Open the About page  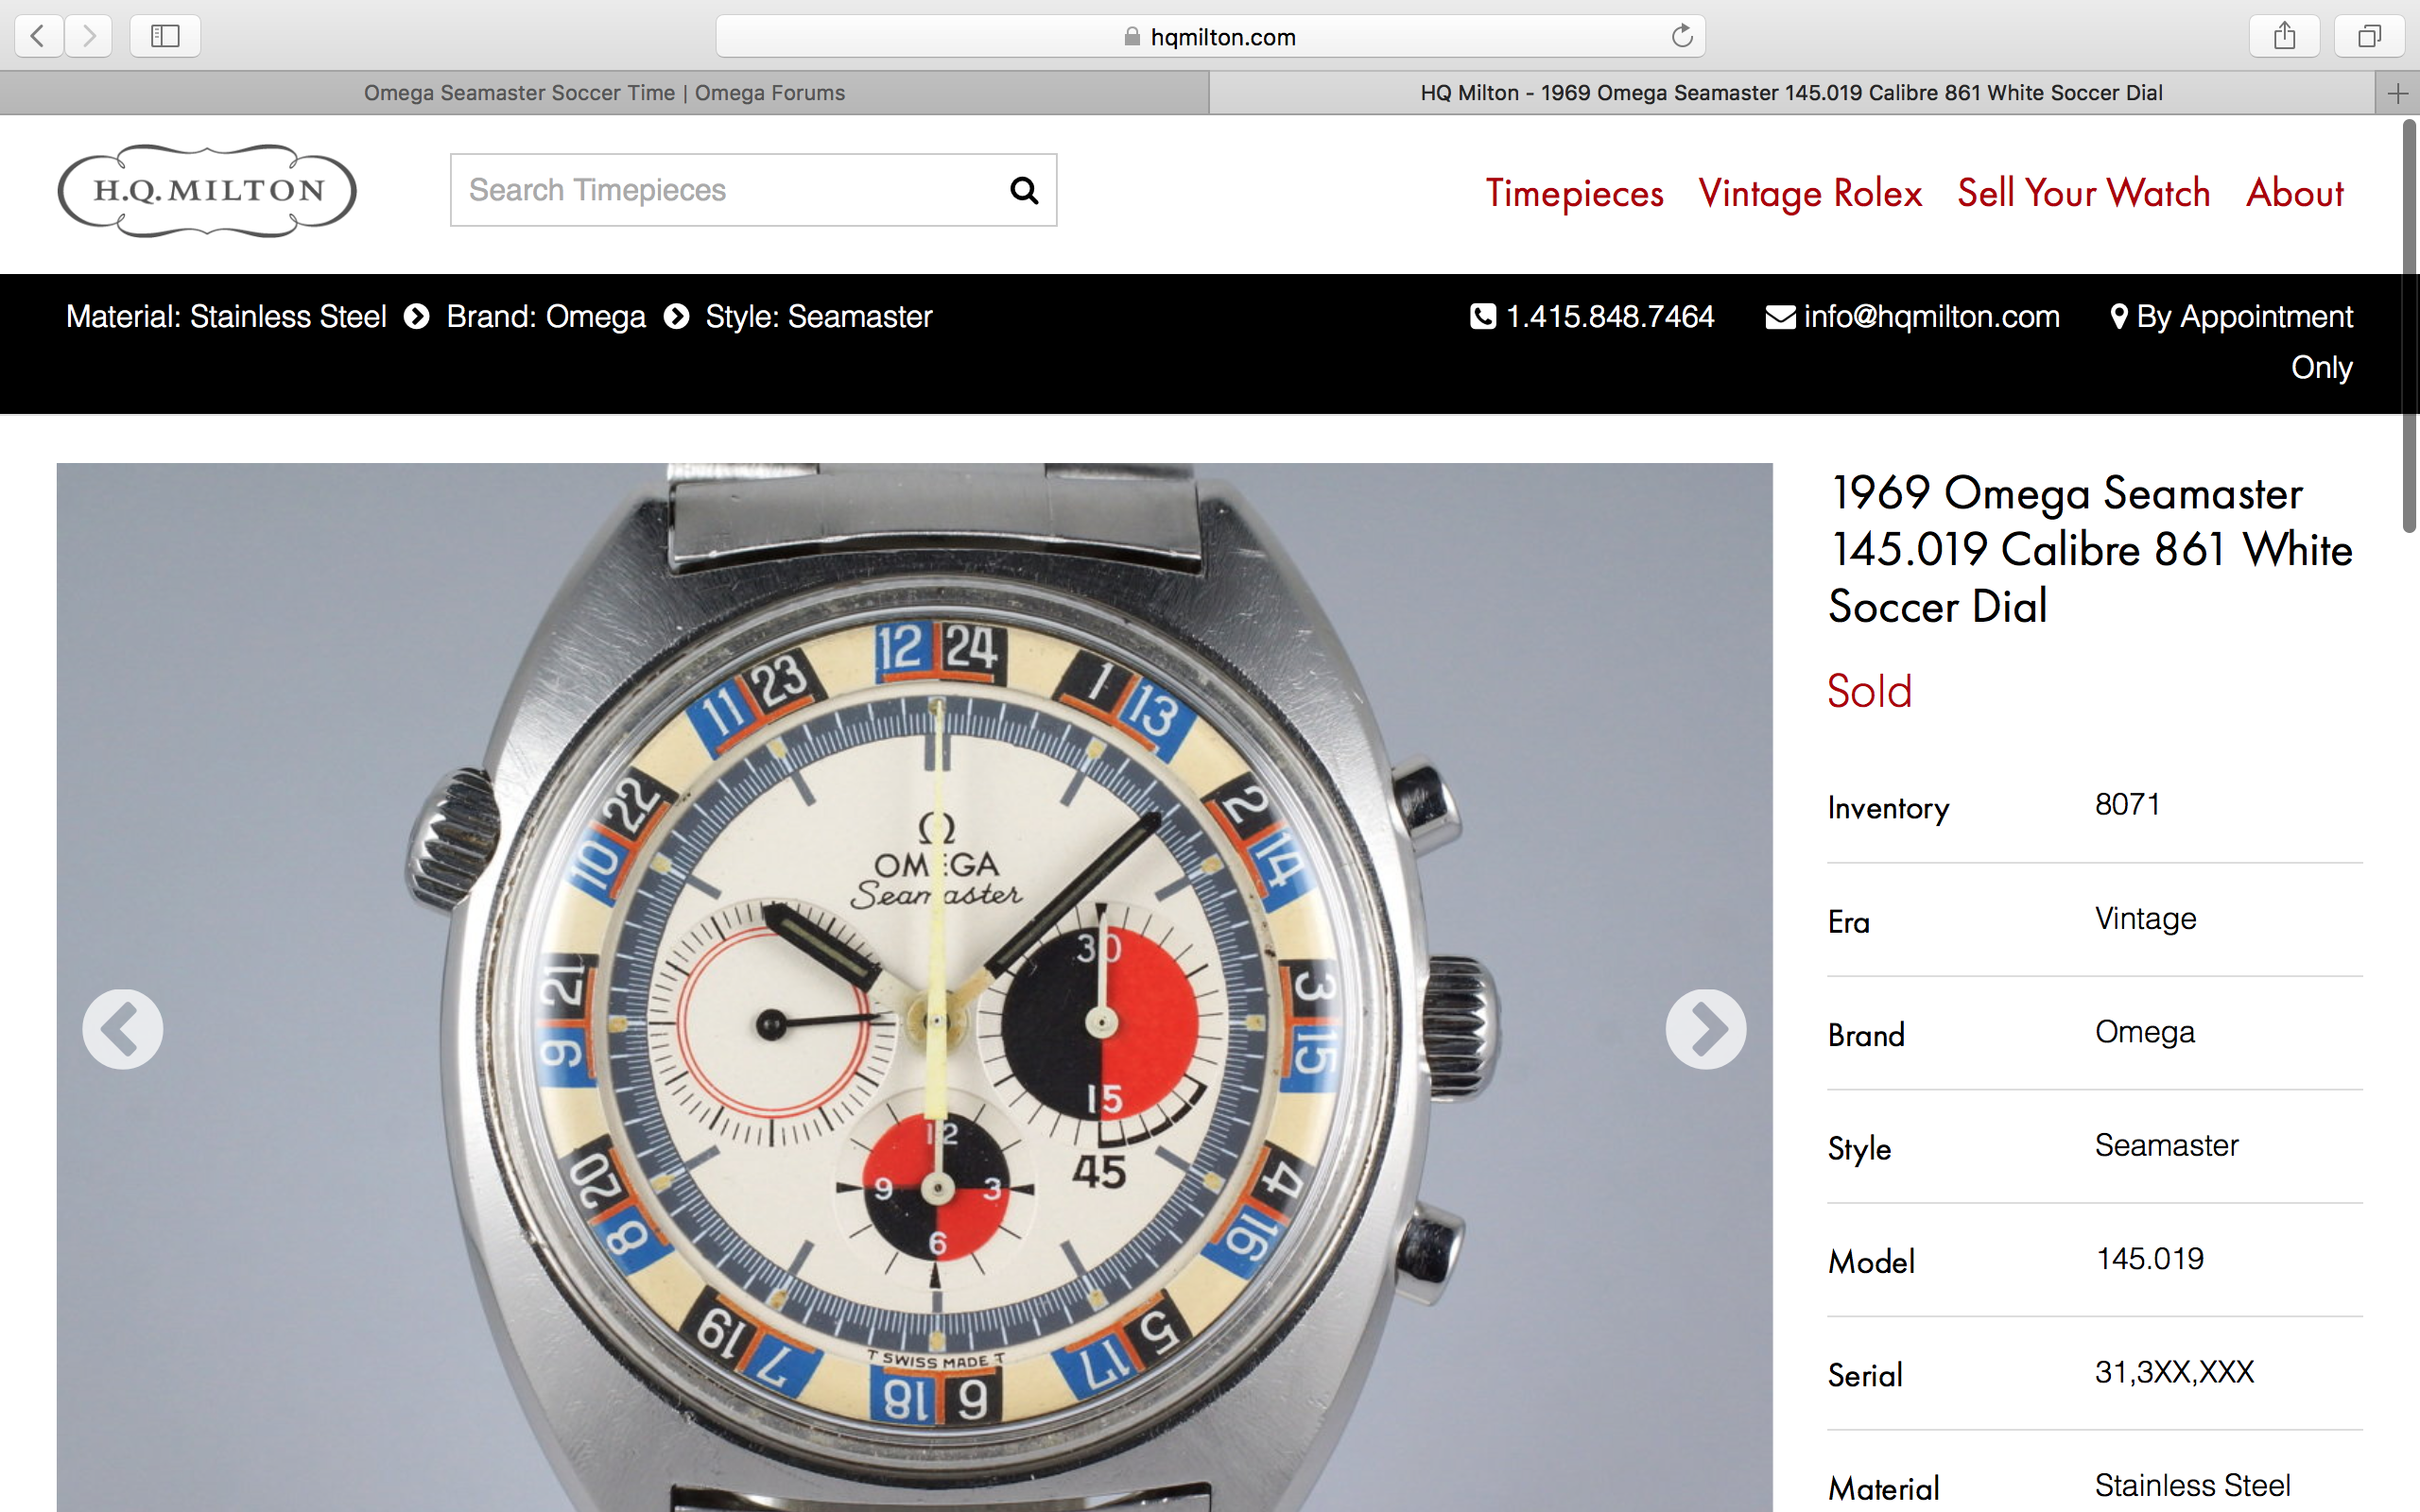tap(2295, 193)
